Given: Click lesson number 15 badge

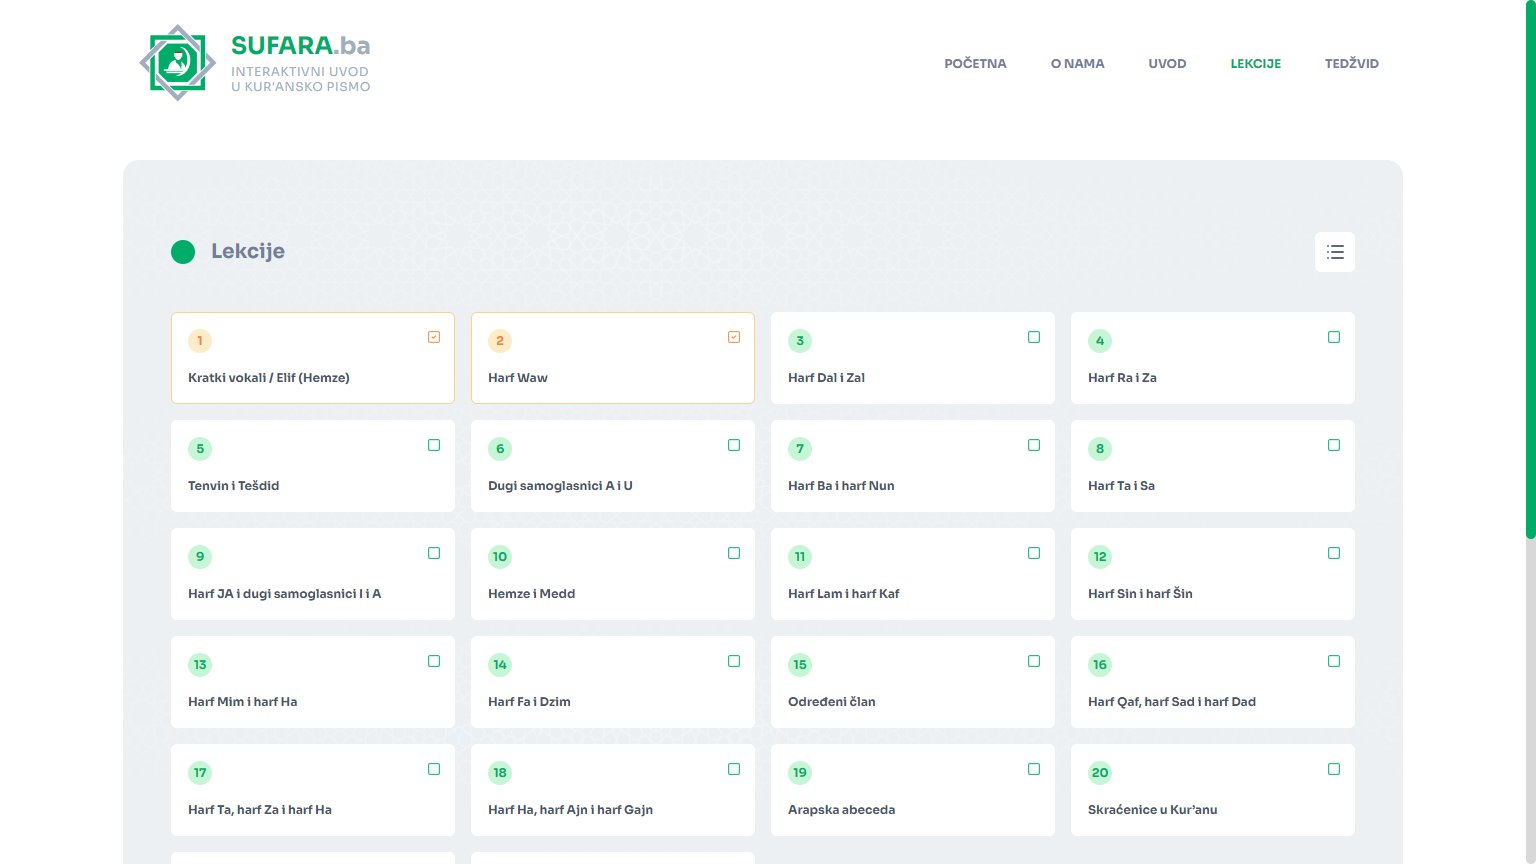Looking at the screenshot, I should click(x=800, y=665).
